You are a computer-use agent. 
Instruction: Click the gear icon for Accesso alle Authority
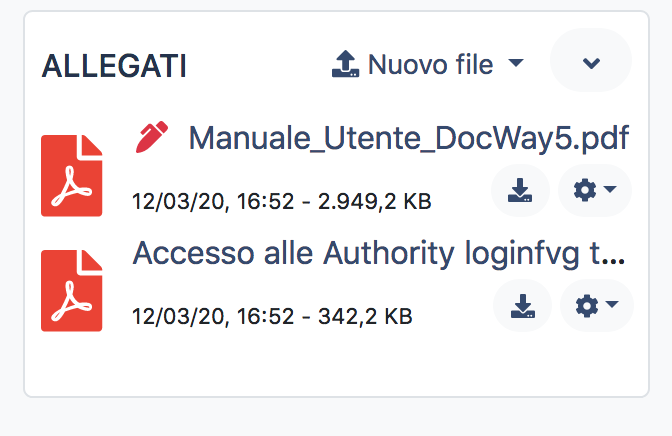point(587,306)
